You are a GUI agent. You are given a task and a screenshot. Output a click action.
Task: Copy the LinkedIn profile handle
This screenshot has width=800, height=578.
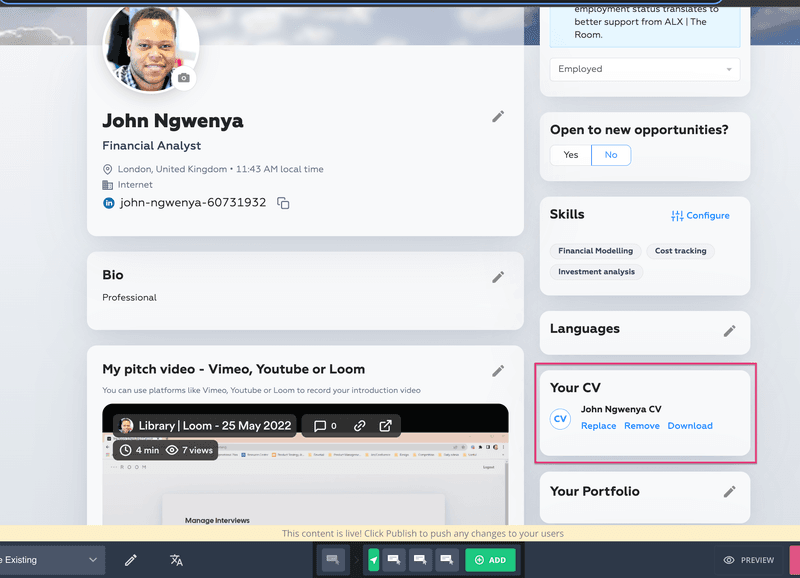283,203
